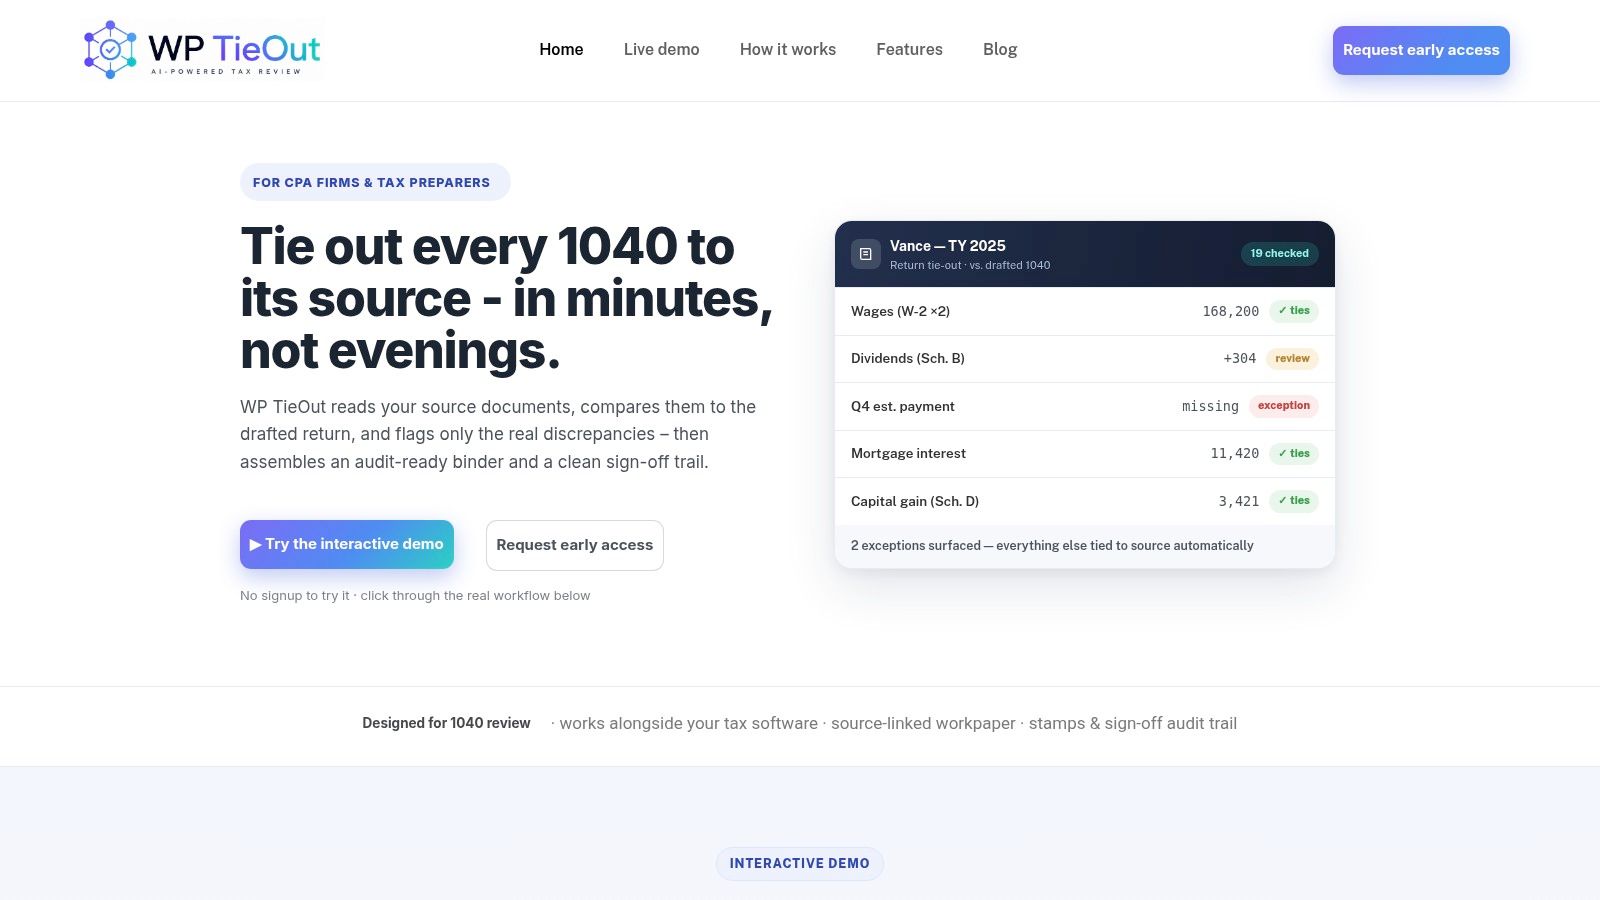Select the Wages (W-2 ×2) row
Viewport: 1600px width, 900px height.
tap(1085, 311)
